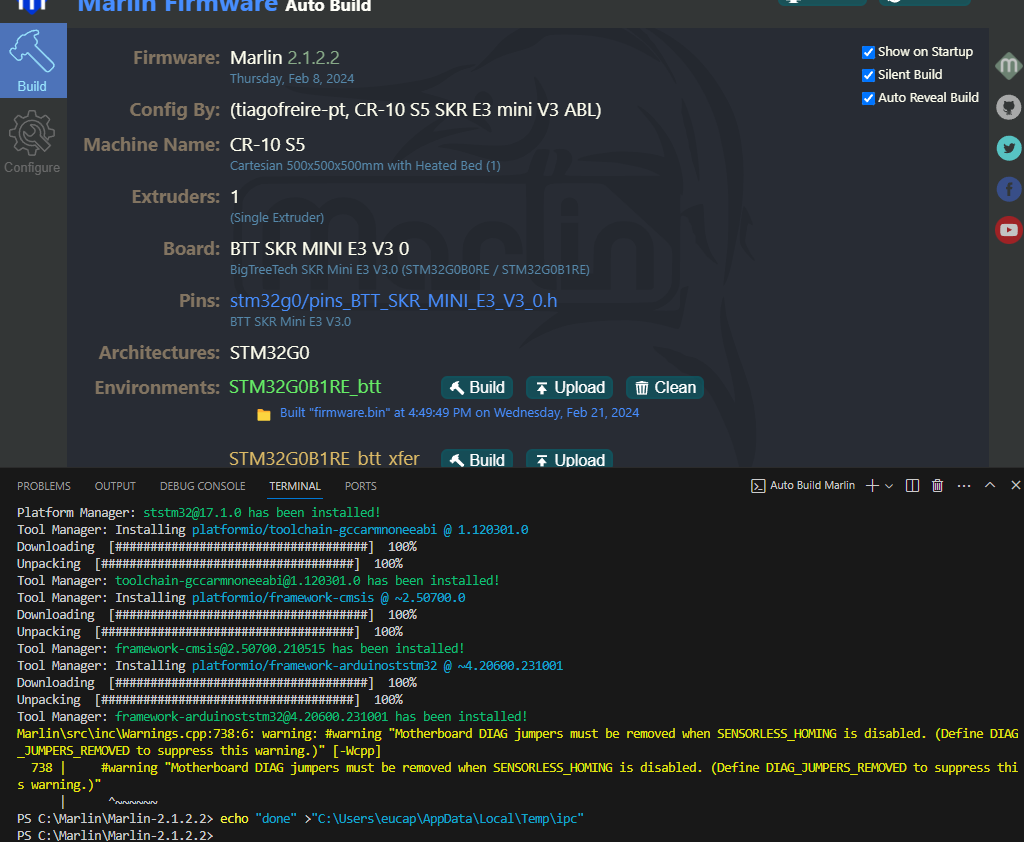Click the last terminal prompt line
1024x842 pixels.
point(115,835)
